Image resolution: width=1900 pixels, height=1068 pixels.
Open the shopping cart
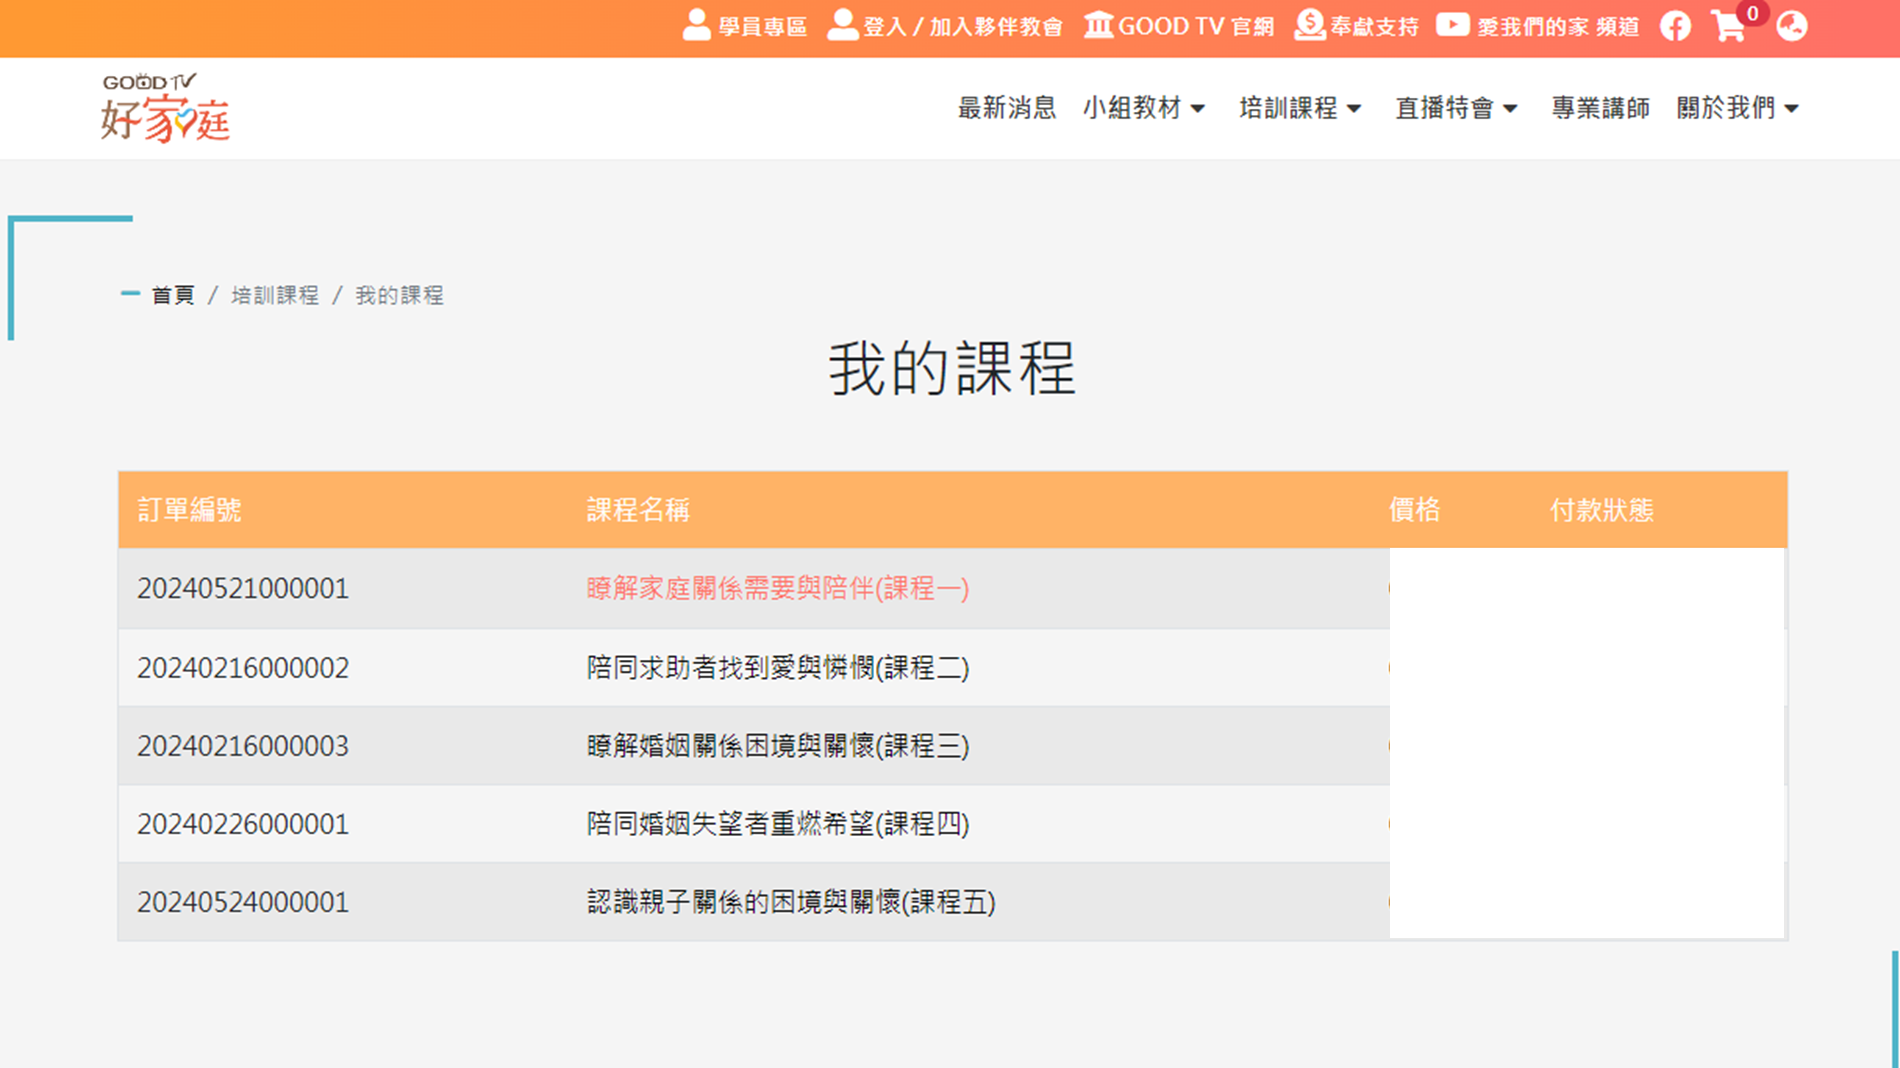click(1729, 27)
